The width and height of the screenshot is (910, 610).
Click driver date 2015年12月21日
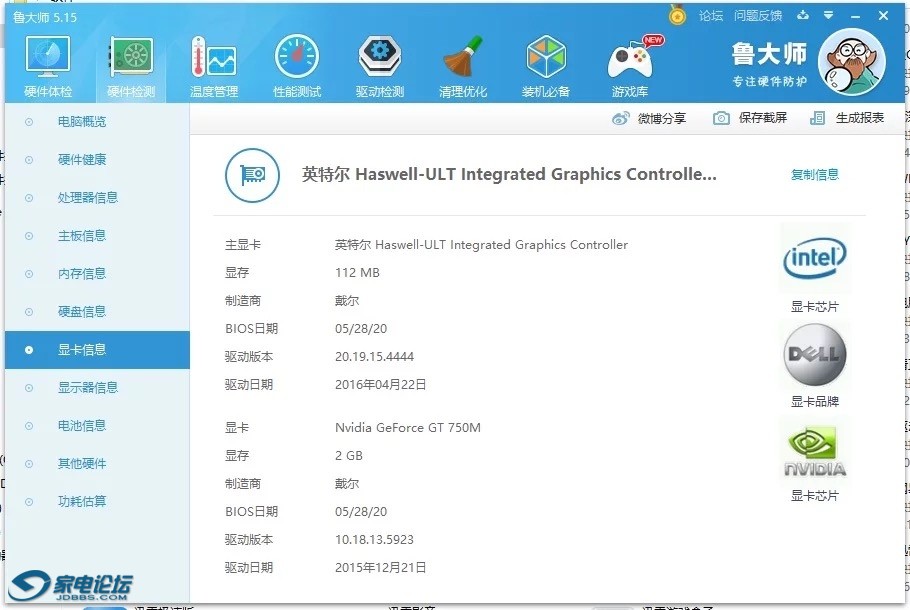(x=380, y=568)
